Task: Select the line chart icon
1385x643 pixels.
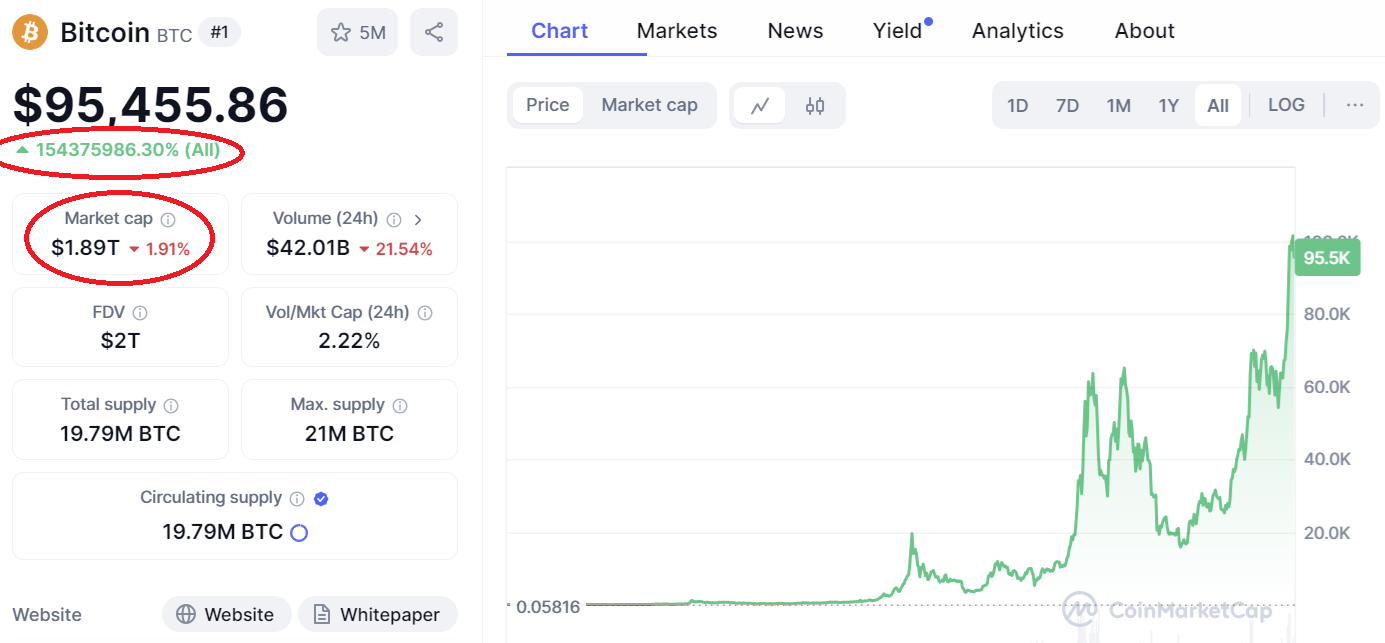Action: click(x=760, y=105)
